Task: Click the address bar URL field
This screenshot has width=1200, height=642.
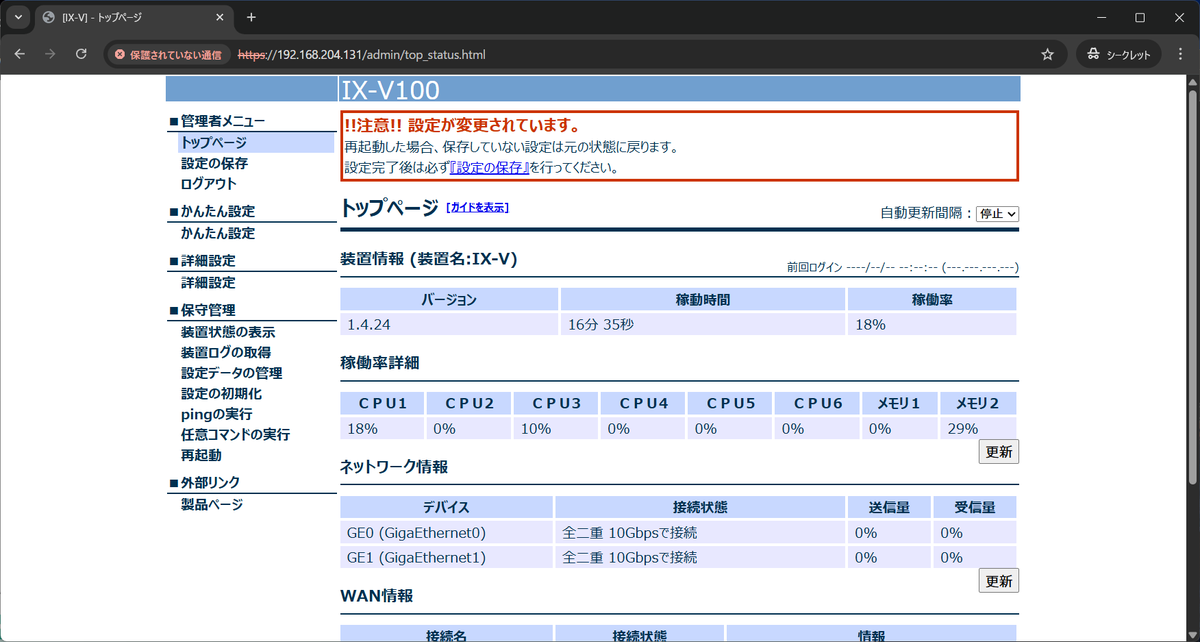Action: point(640,55)
